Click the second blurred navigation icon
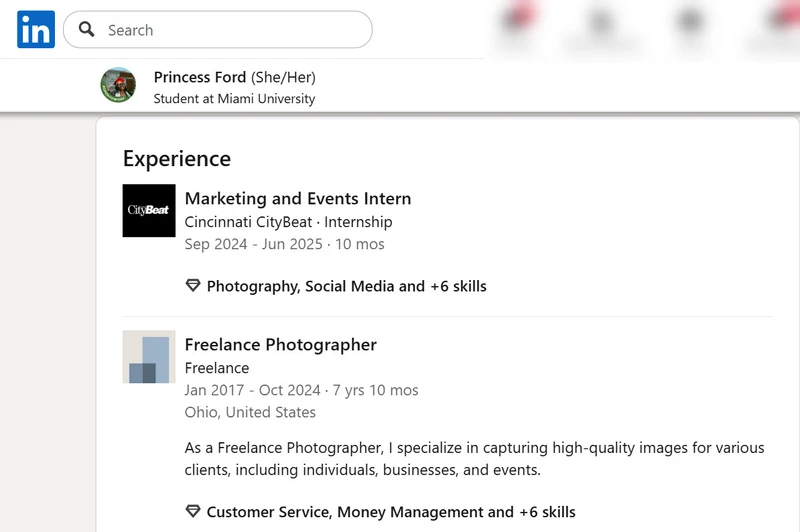 (x=602, y=28)
